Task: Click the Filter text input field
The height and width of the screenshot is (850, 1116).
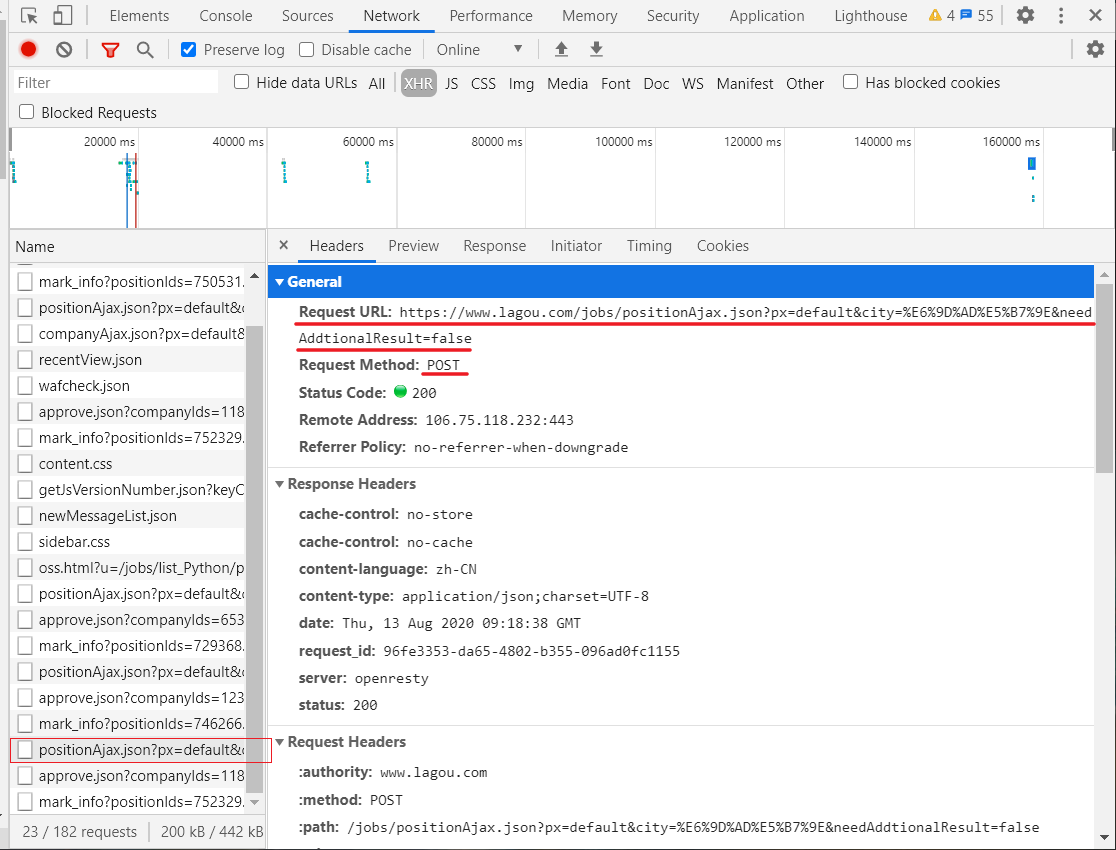Action: (x=115, y=83)
